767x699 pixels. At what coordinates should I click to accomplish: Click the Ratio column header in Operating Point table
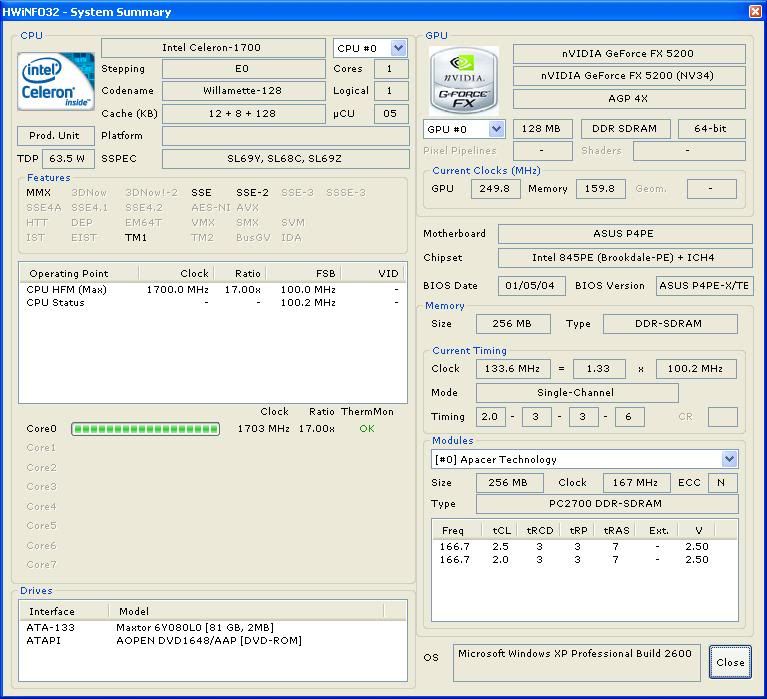click(x=240, y=273)
